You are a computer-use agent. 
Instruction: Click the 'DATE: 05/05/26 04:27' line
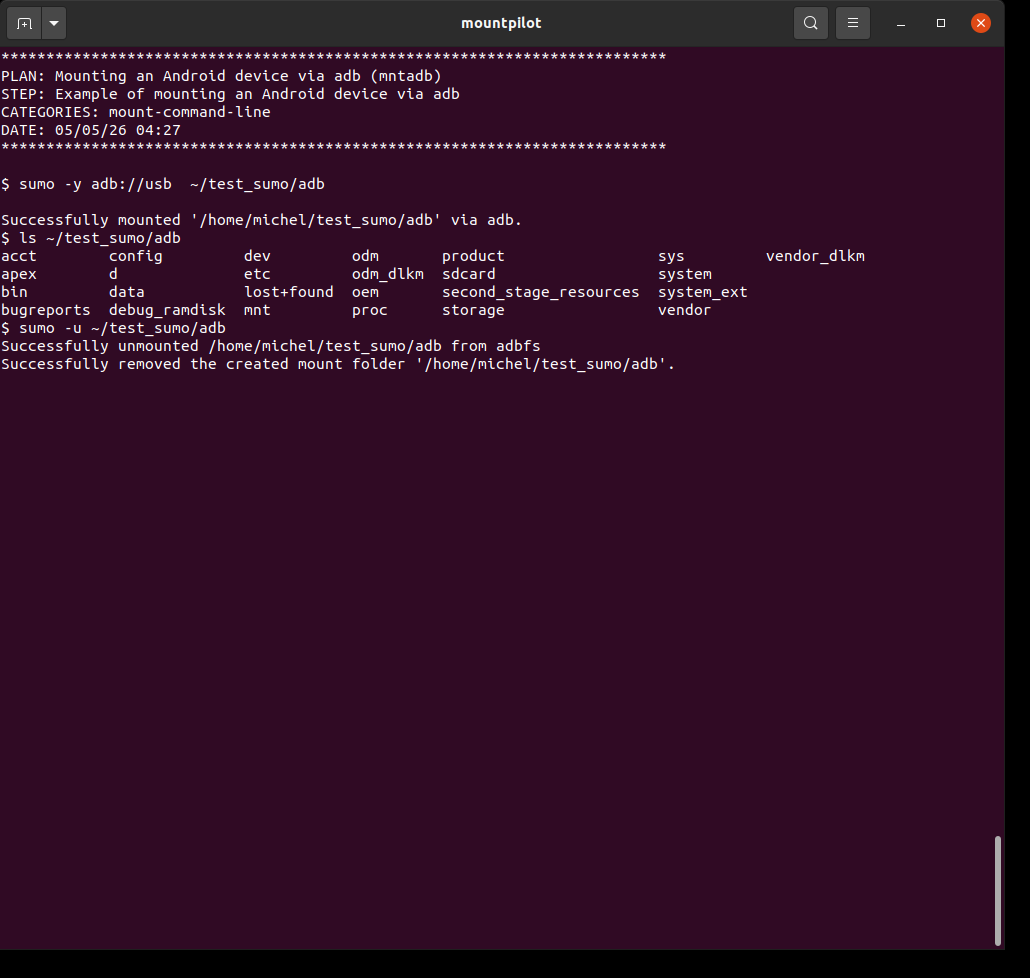click(91, 130)
